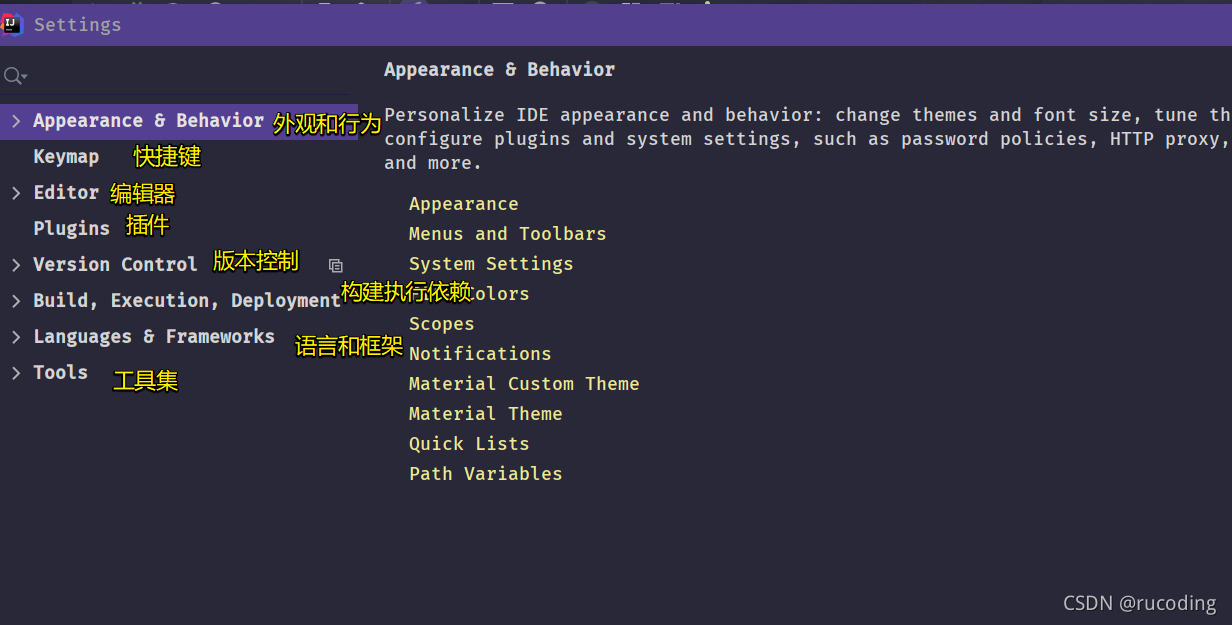The image size is (1232, 625).
Task: Open the Material Custom Theme link
Action: [524, 384]
